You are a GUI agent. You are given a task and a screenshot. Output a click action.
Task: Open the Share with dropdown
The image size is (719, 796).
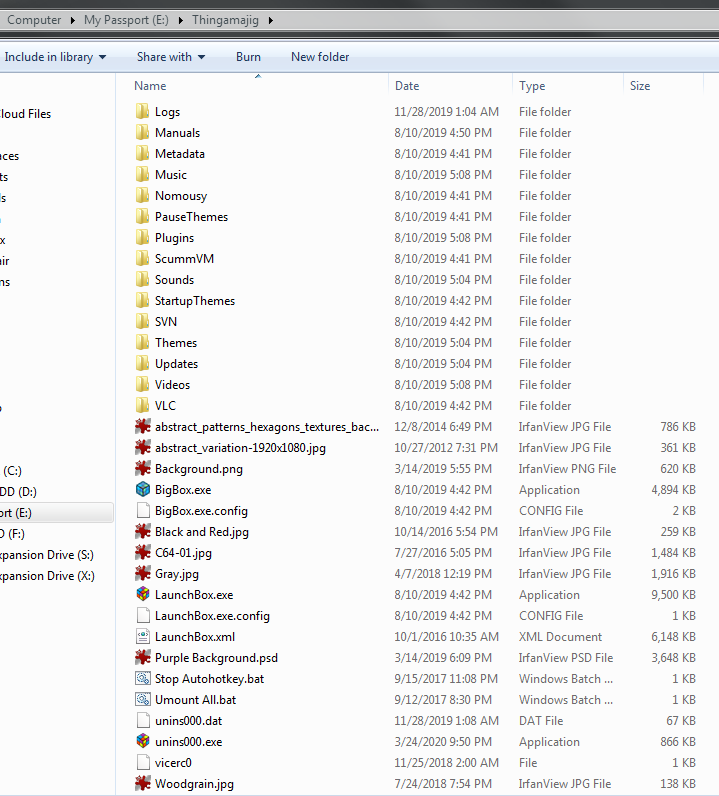(x=171, y=57)
